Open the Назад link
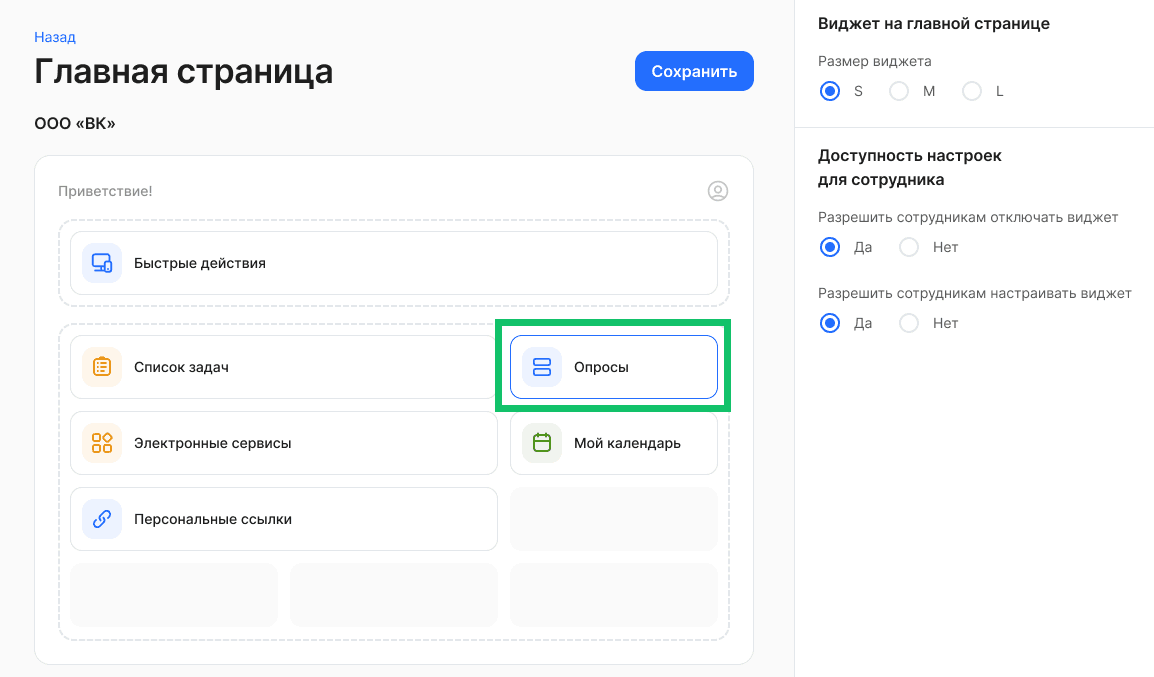The height and width of the screenshot is (677, 1154). (54, 36)
